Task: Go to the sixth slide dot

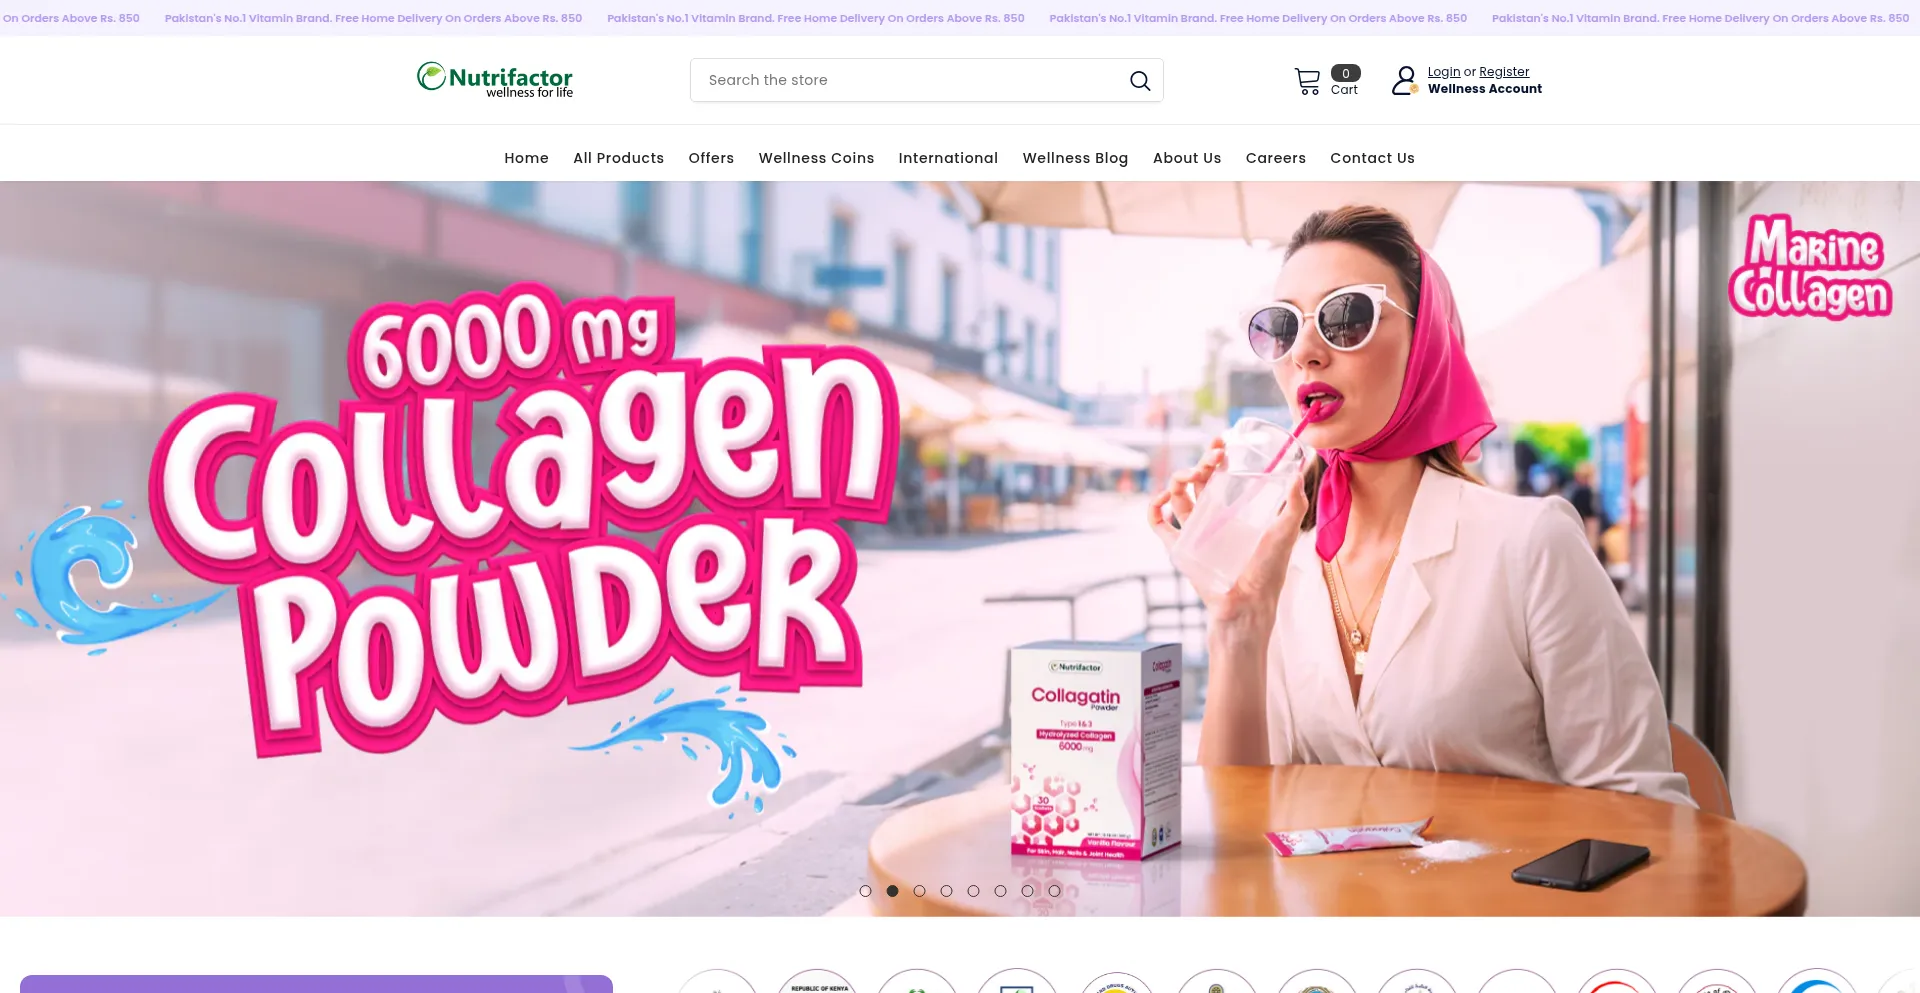Action: [1001, 891]
